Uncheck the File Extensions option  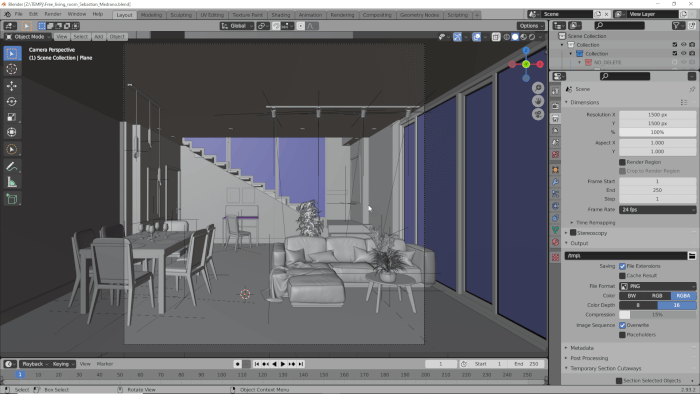[x=622, y=266]
